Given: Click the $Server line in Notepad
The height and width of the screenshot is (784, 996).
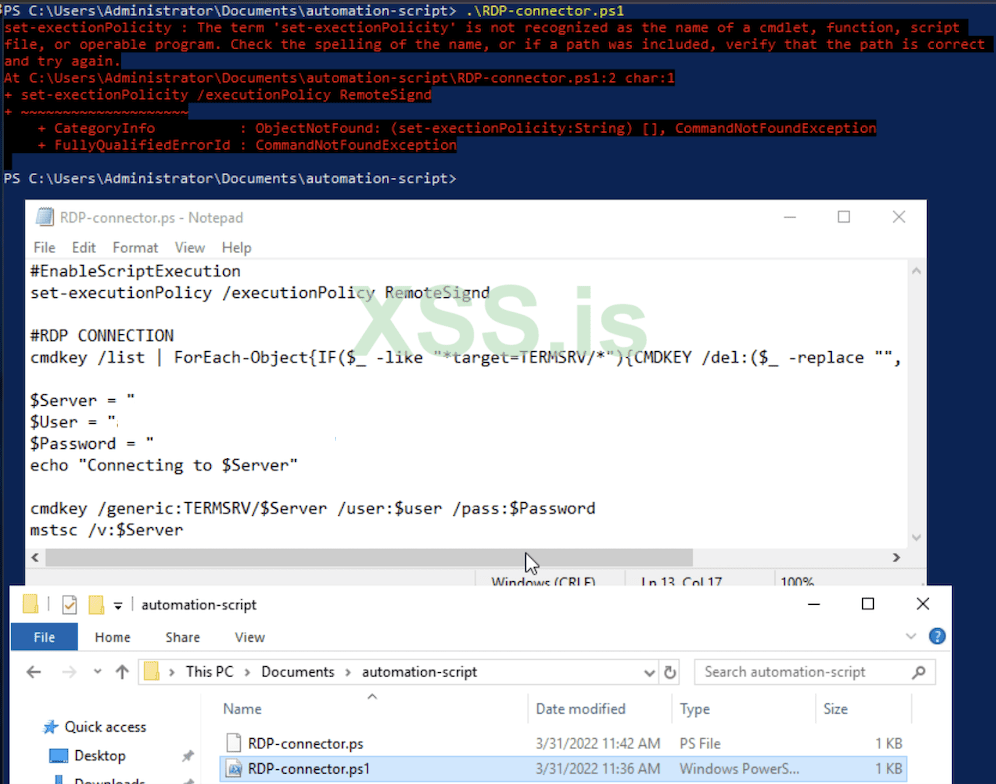Looking at the screenshot, I should (82, 400).
